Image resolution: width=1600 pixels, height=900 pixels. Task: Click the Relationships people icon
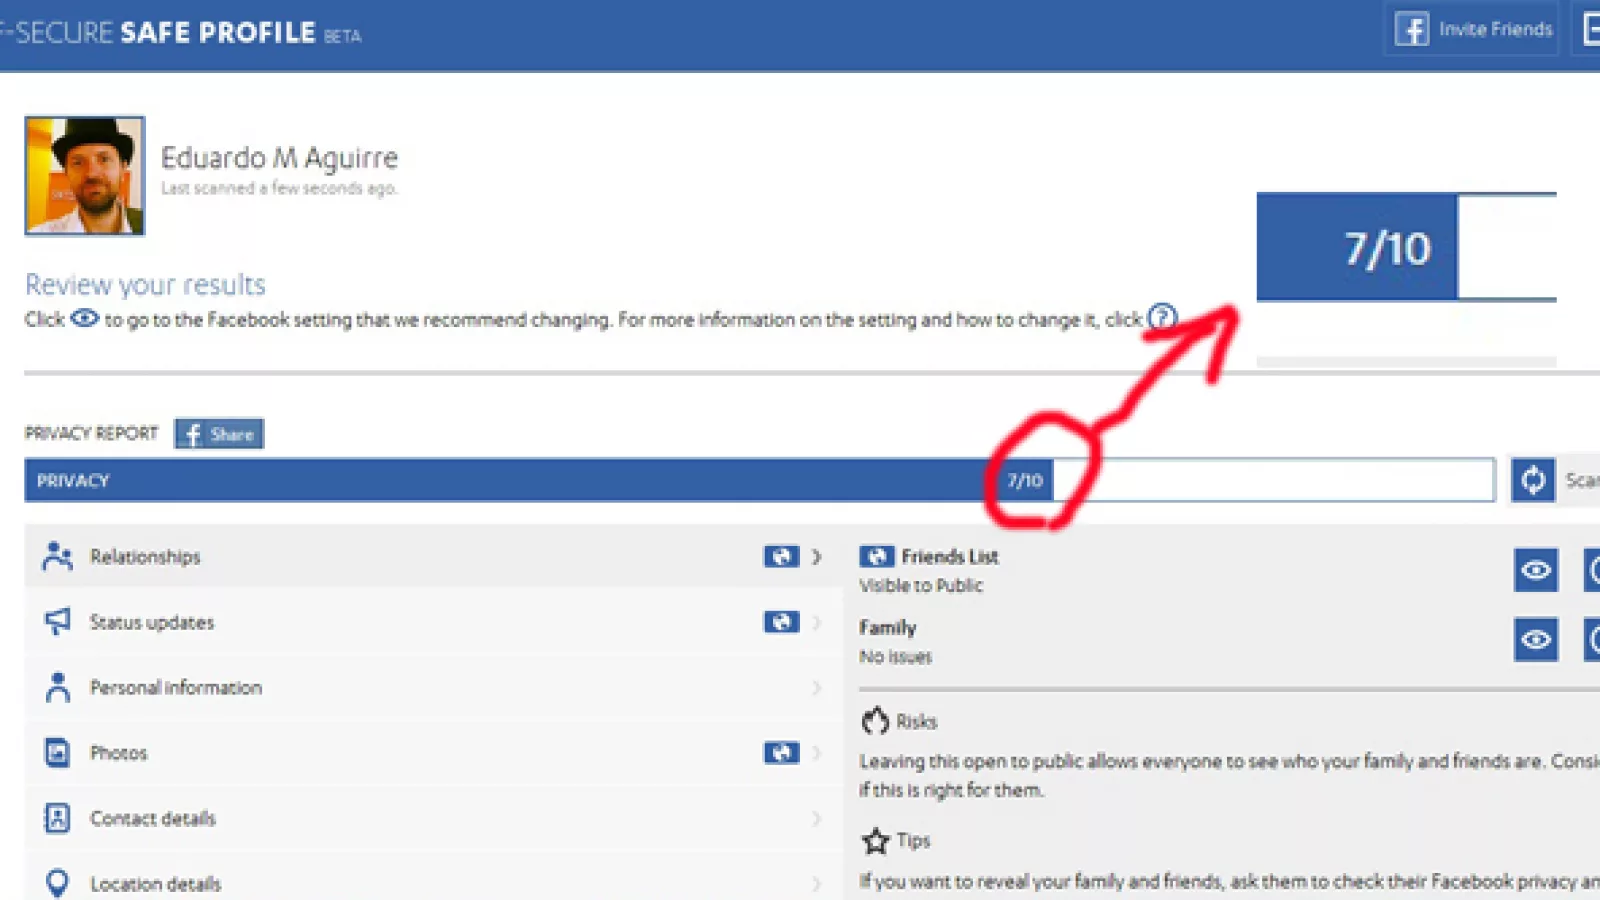tap(57, 556)
